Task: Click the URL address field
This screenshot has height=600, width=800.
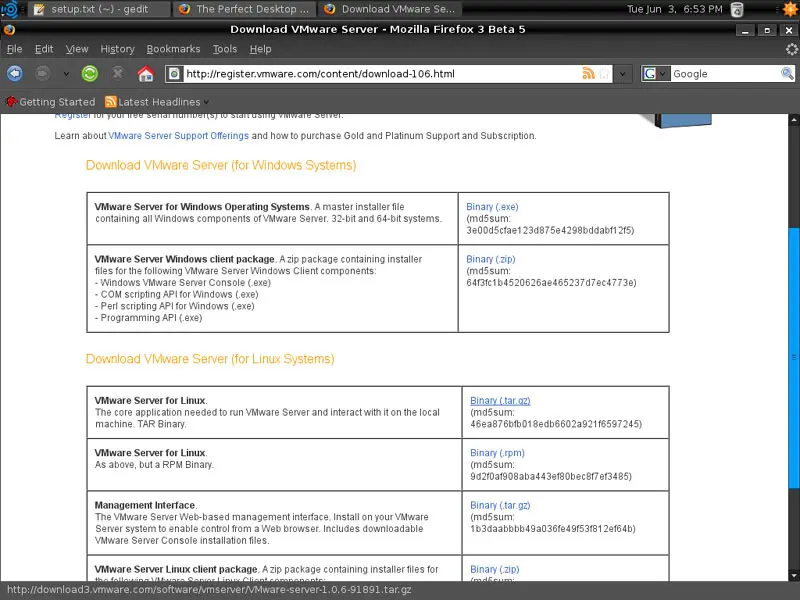Action: [x=383, y=74]
